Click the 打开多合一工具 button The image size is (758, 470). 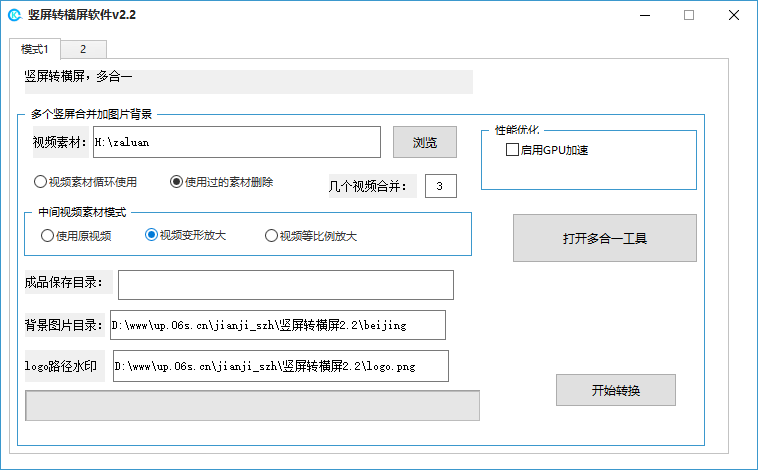click(x=605, y=238)
